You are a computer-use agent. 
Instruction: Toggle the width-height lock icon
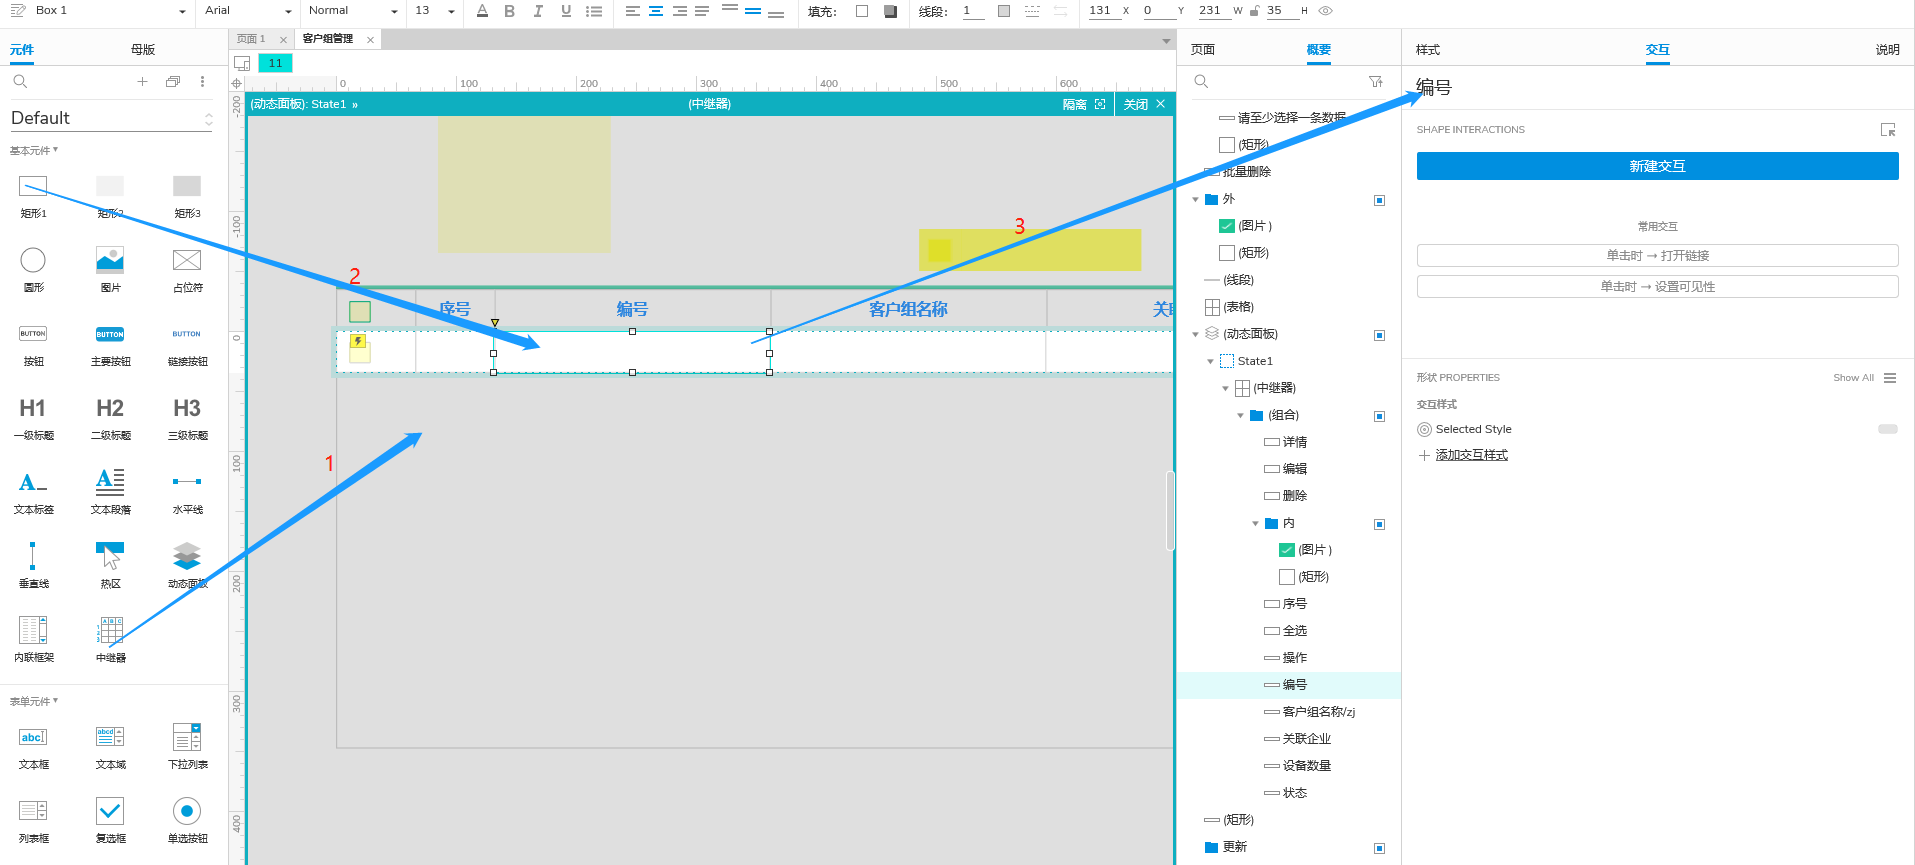pyautogui.click(x=1254, y=11)
